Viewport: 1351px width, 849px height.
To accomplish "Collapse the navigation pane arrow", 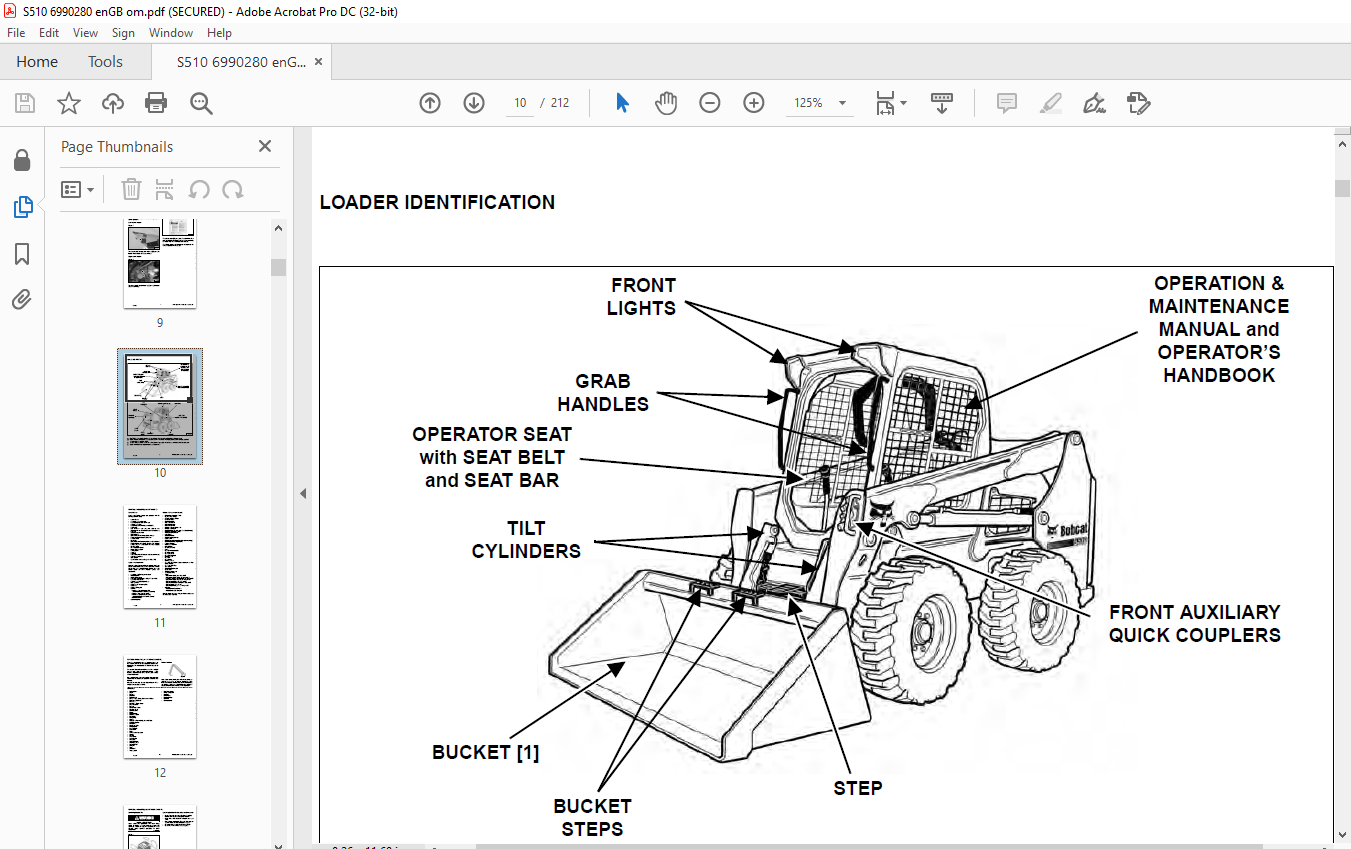I will 302,494.
